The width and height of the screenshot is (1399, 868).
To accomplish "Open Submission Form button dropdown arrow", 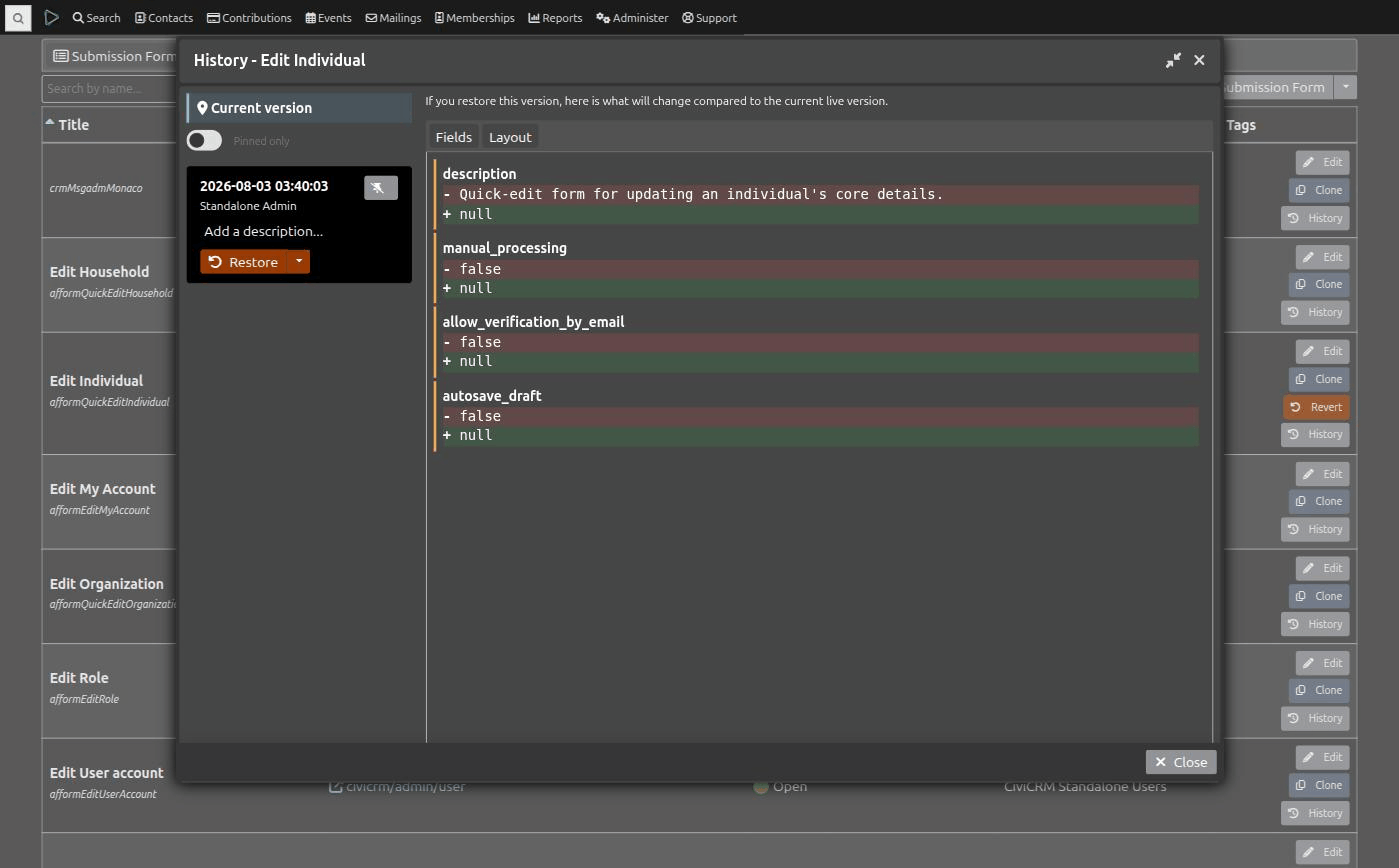I will pyautogui.click(x=1346, y=87).
